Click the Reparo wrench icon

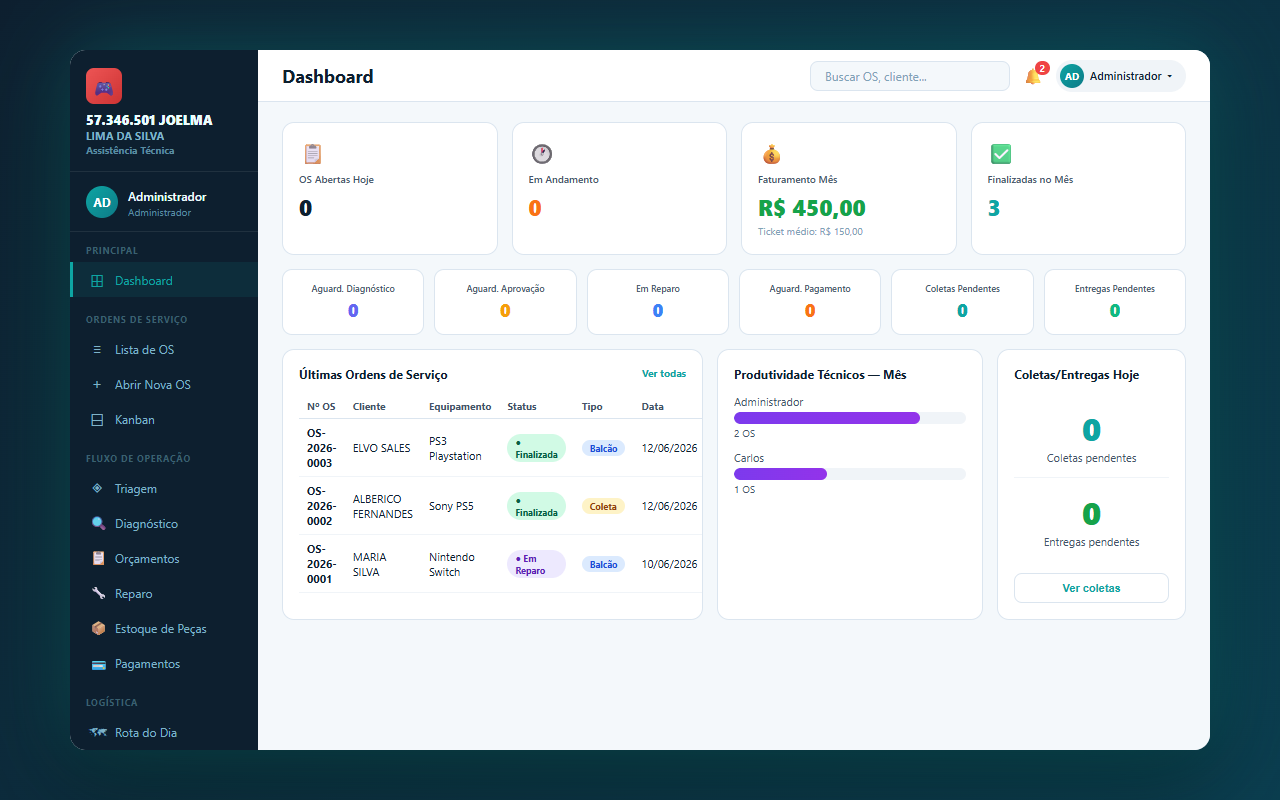pyautogui.click(x=98, y=594)
